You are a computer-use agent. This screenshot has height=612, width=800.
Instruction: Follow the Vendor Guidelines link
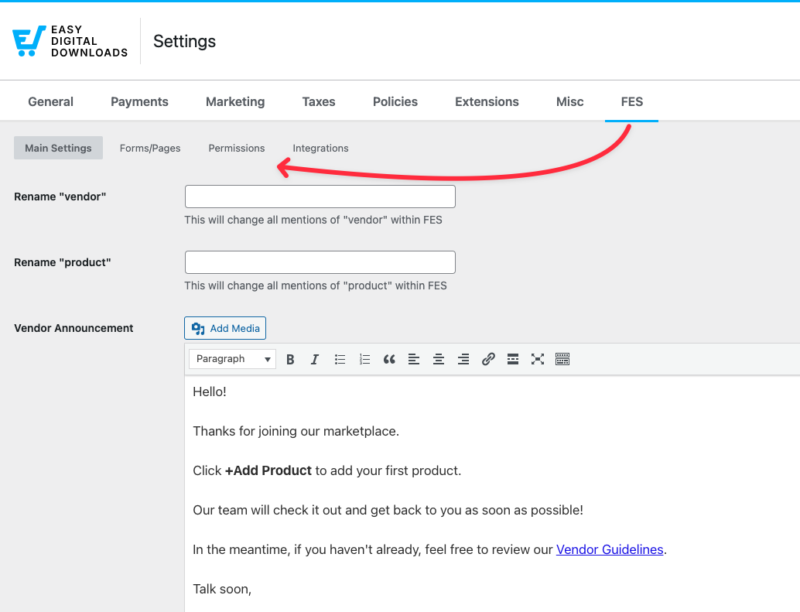point(610,549)
